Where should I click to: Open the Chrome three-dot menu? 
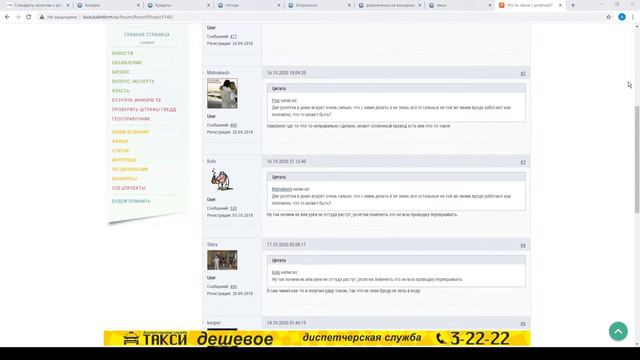(633, 17)
